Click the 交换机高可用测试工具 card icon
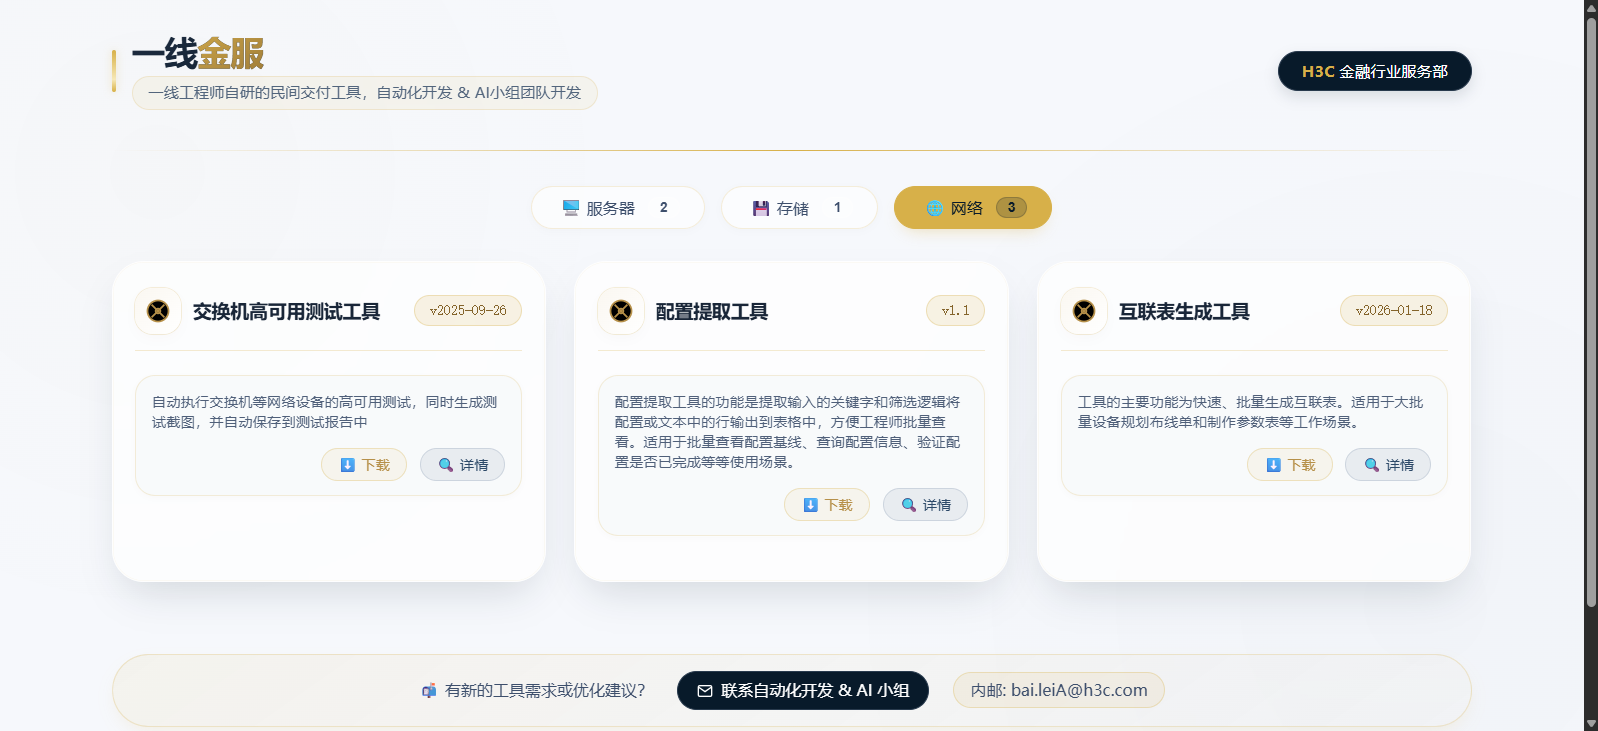 [158, 311]
